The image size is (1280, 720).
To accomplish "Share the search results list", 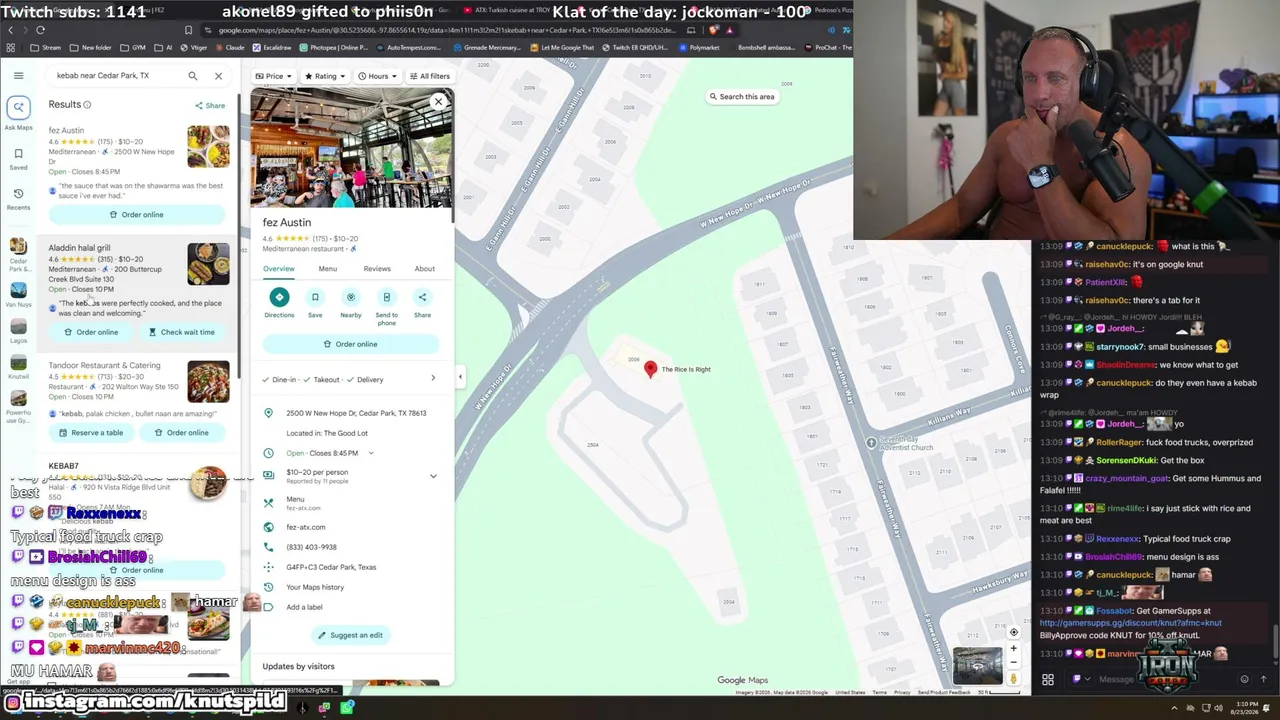I will (210, 105).
